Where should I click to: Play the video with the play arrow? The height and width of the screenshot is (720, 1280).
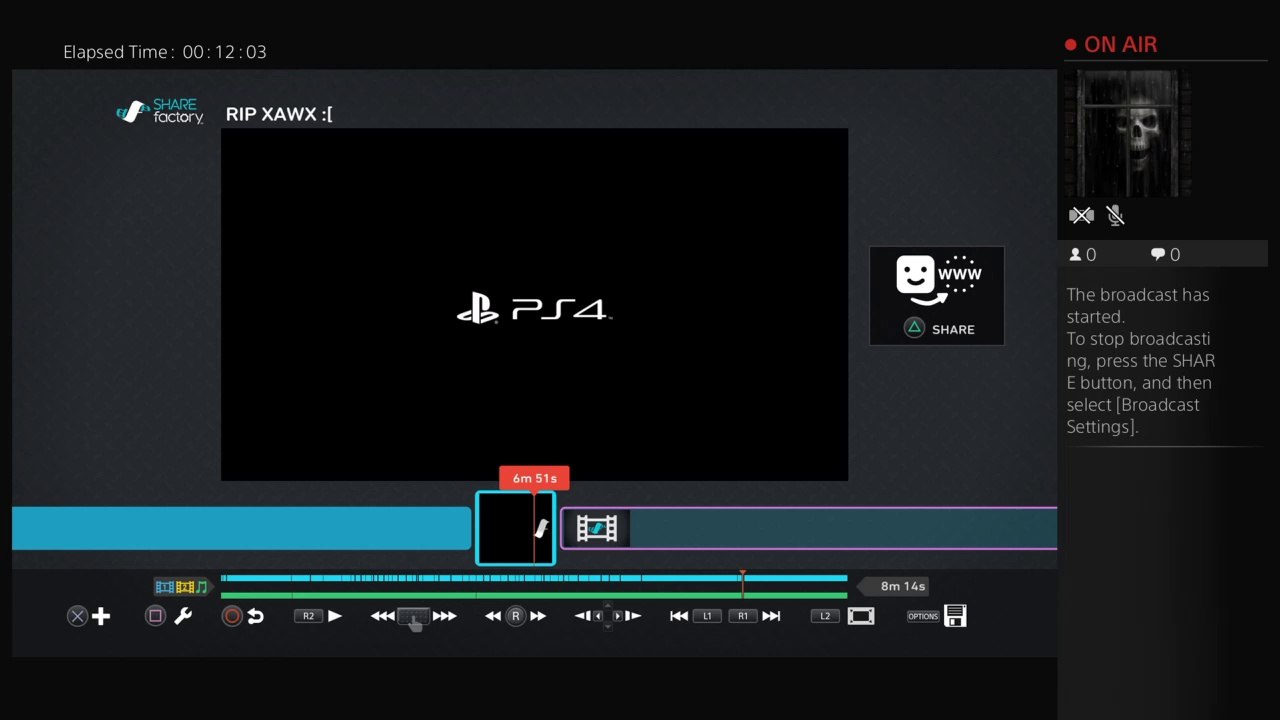point(335,616)
